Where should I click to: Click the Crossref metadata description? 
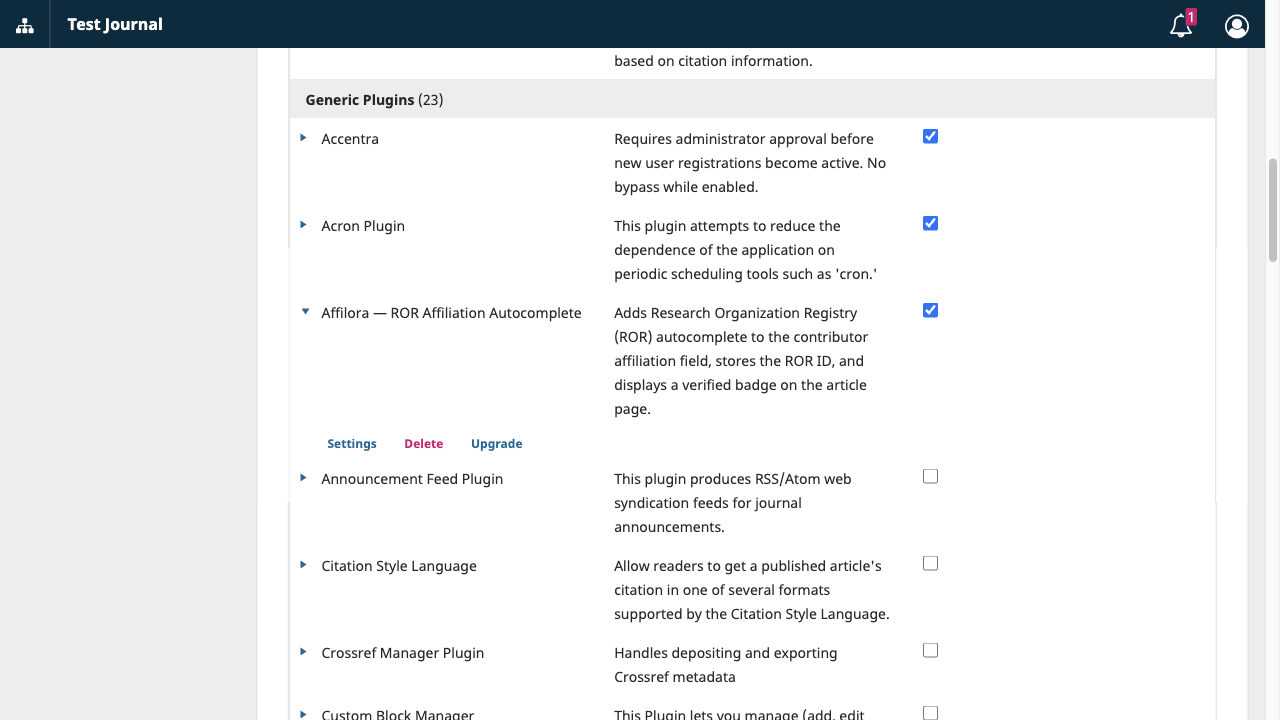pyautogui.click(x=726, y=665)
